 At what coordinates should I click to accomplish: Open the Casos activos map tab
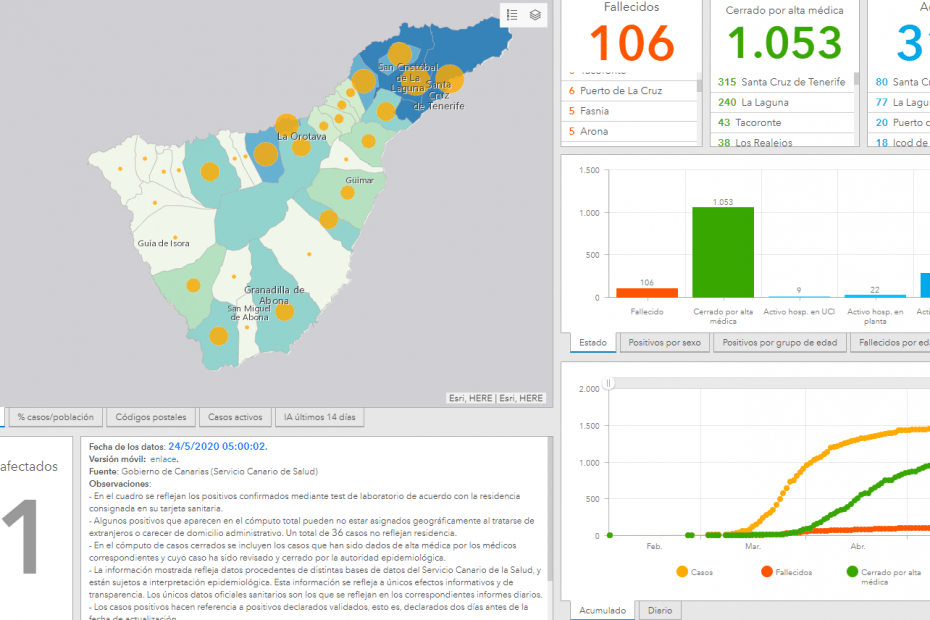click(235, 417)
